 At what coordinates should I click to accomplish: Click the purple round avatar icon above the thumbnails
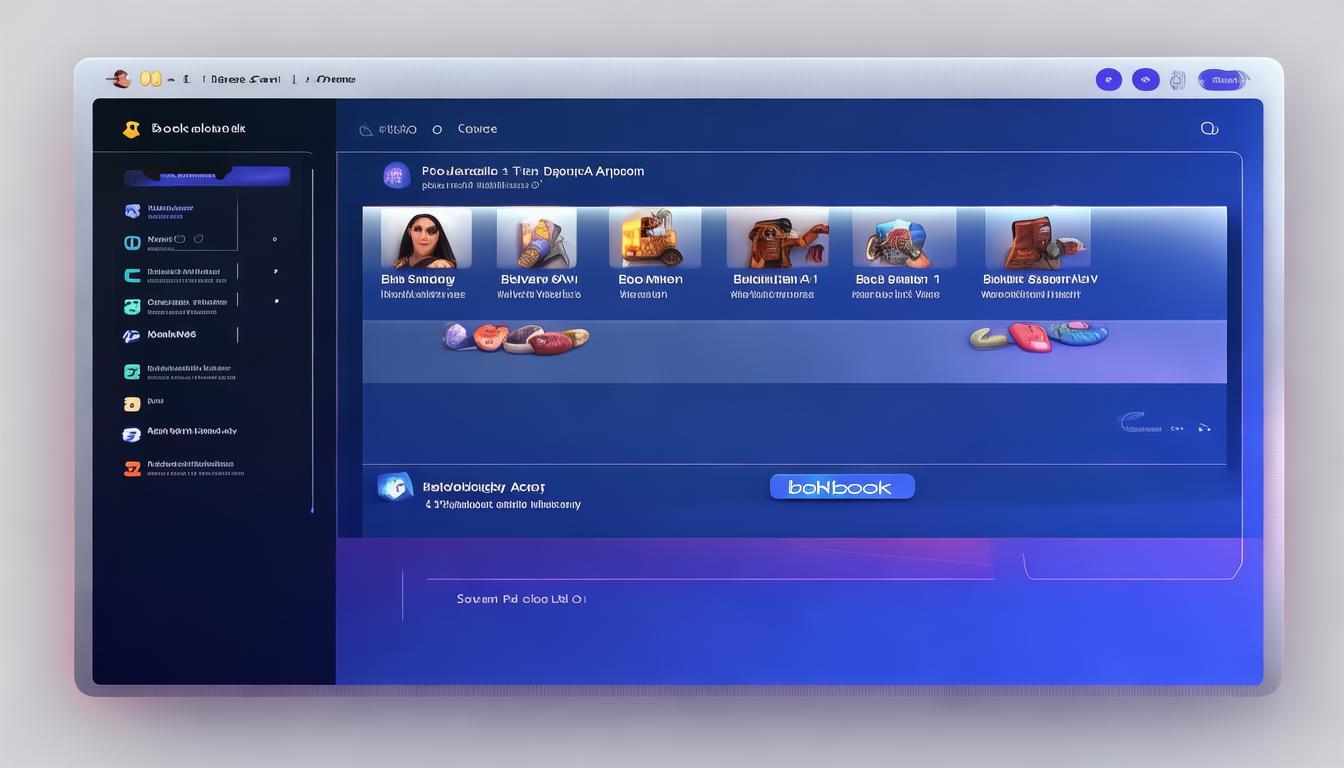coord(397,176)
